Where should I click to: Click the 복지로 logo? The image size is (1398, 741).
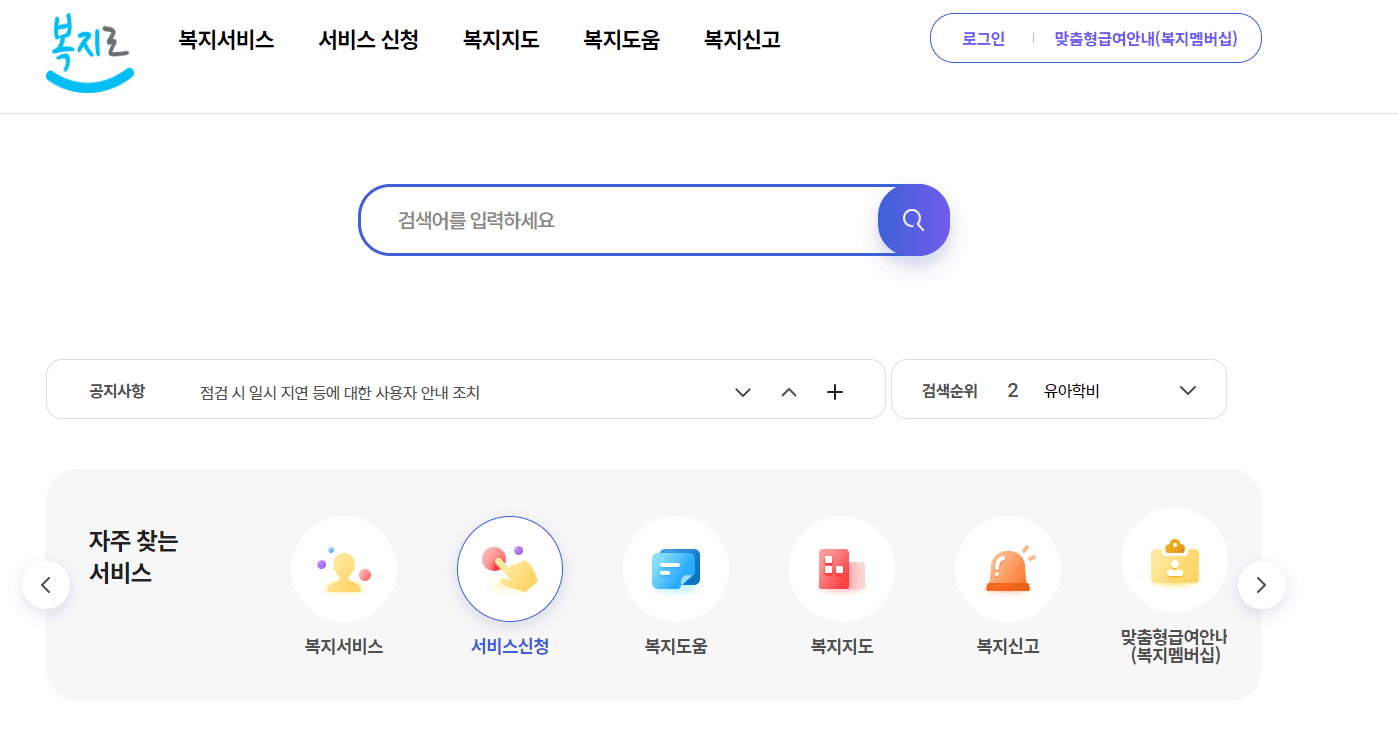click(89, 51)
